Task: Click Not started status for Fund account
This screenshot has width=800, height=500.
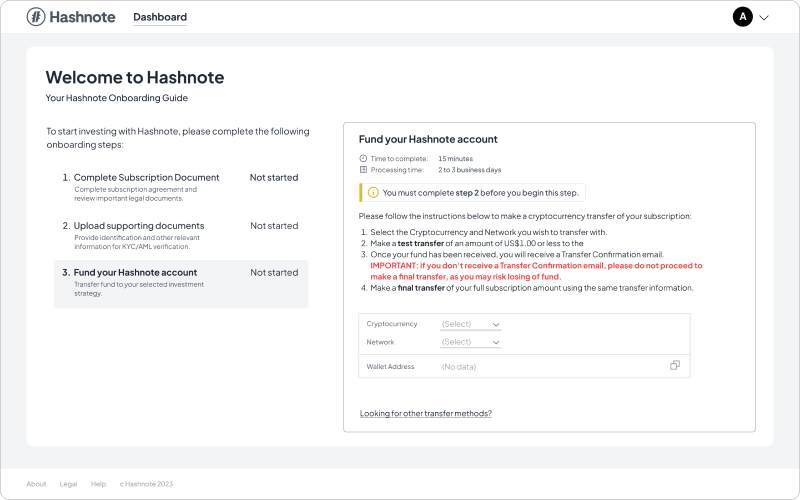Action: point(274,272)
